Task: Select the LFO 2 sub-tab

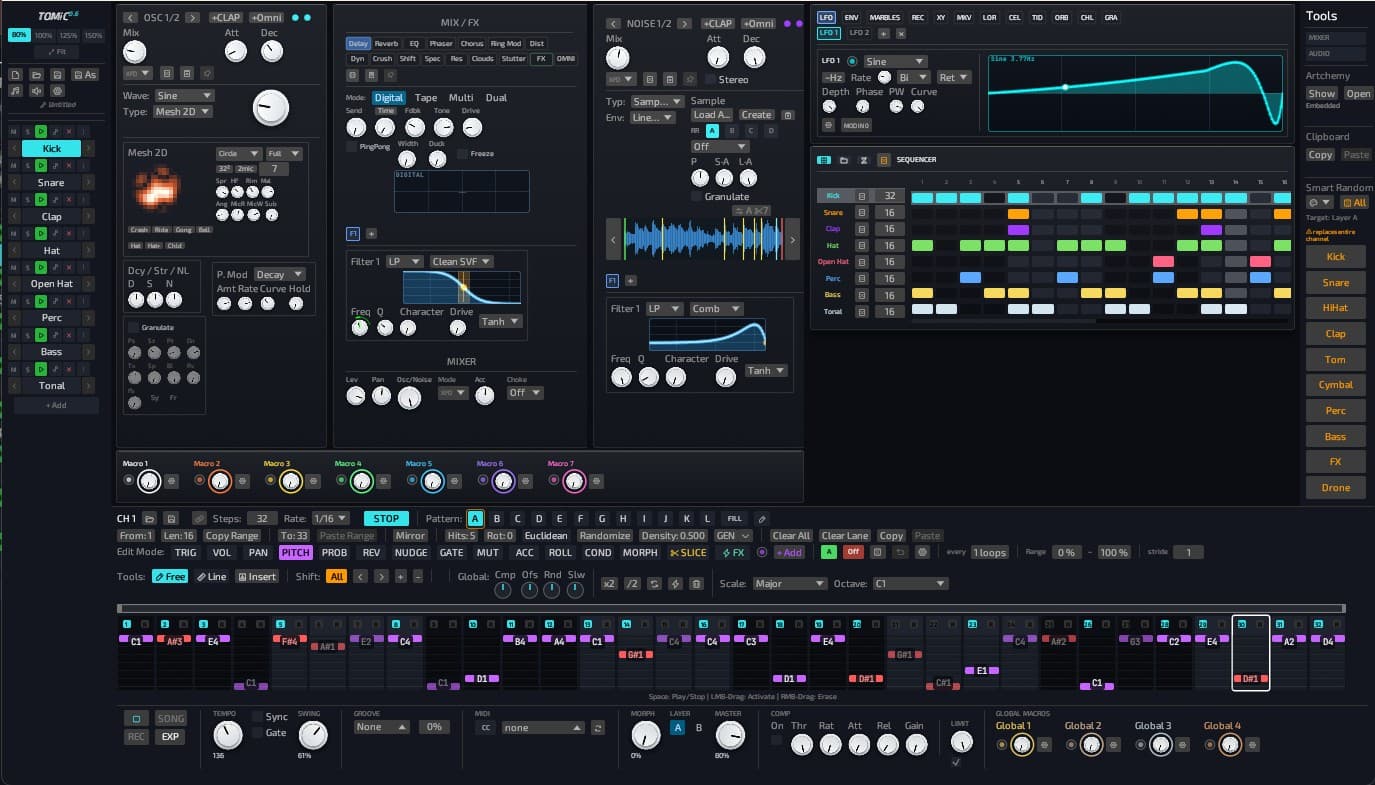Action: click(x=859, y=33)
